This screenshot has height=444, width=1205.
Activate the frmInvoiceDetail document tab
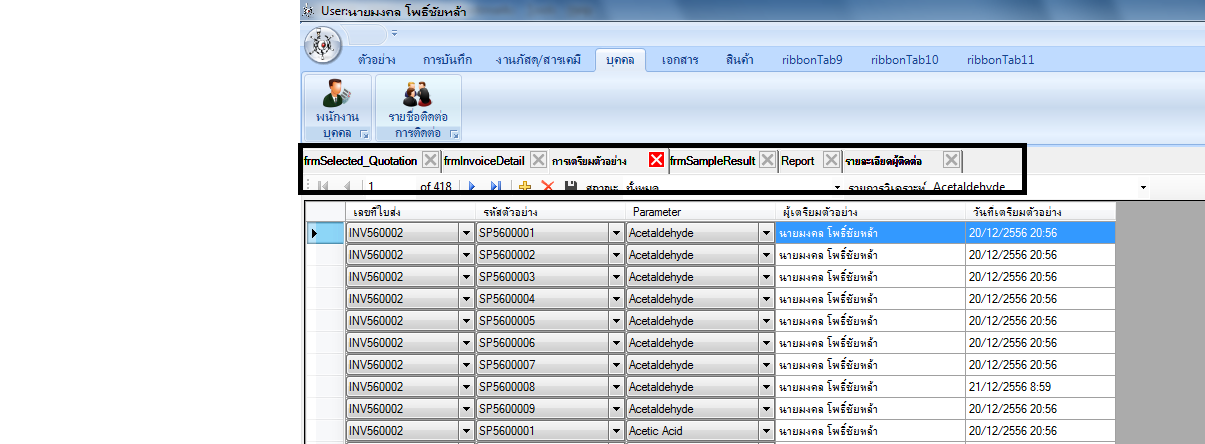[x=484, y=160]
